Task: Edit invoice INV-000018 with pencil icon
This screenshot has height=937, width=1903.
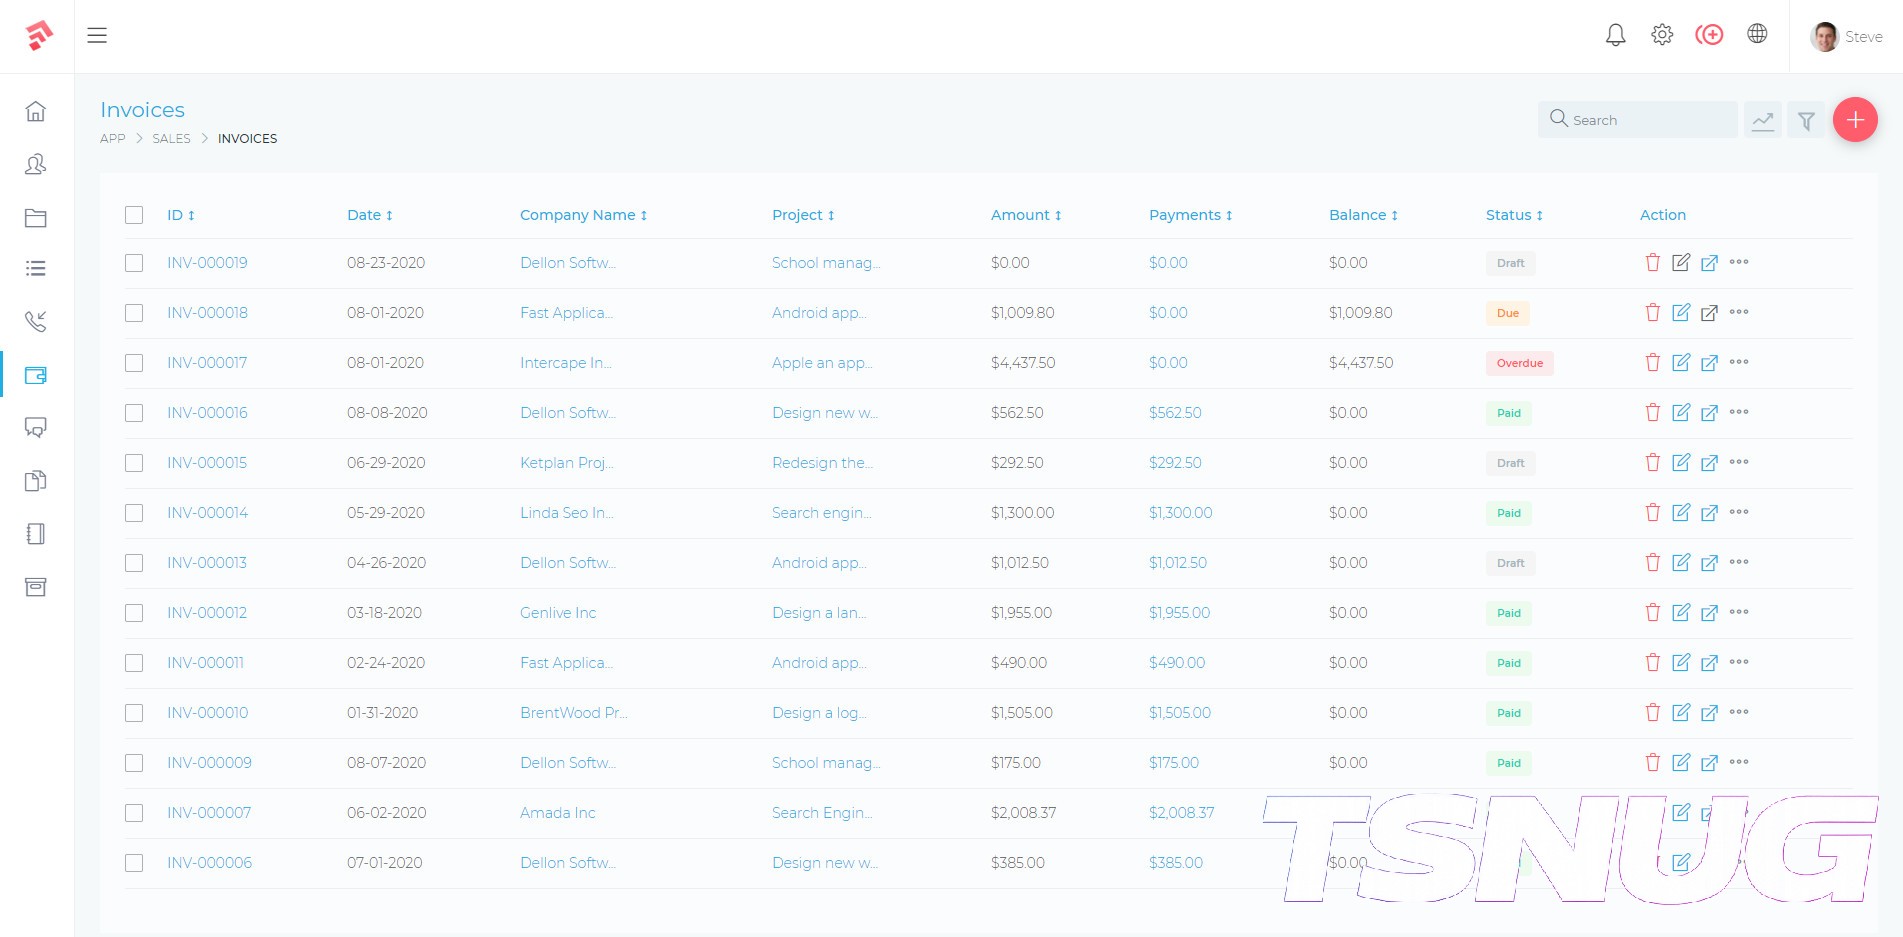Action: [1681, 313]
